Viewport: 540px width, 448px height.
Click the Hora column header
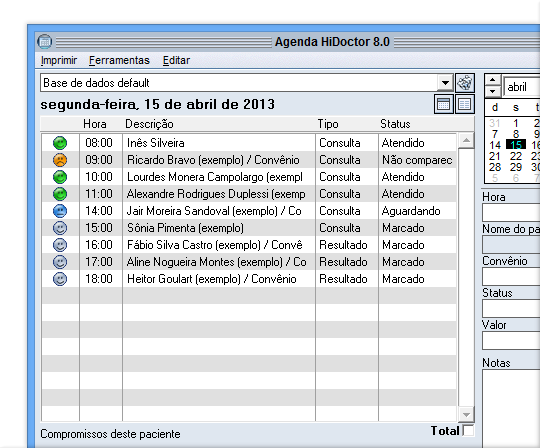[x=95, y=124]
